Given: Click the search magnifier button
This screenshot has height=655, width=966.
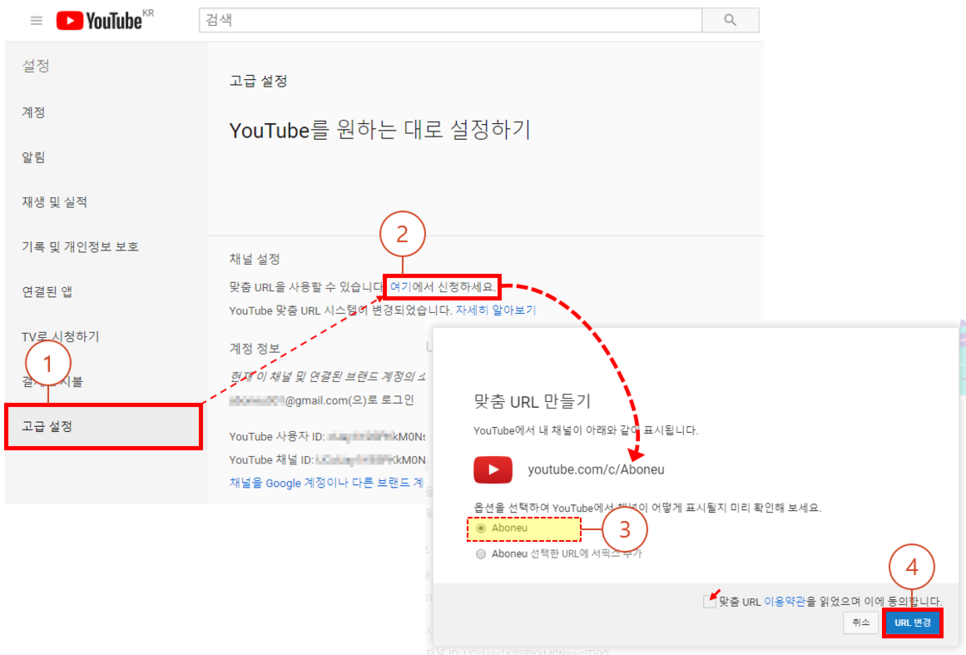Looking at the screenshot, I should coord(730,20).
